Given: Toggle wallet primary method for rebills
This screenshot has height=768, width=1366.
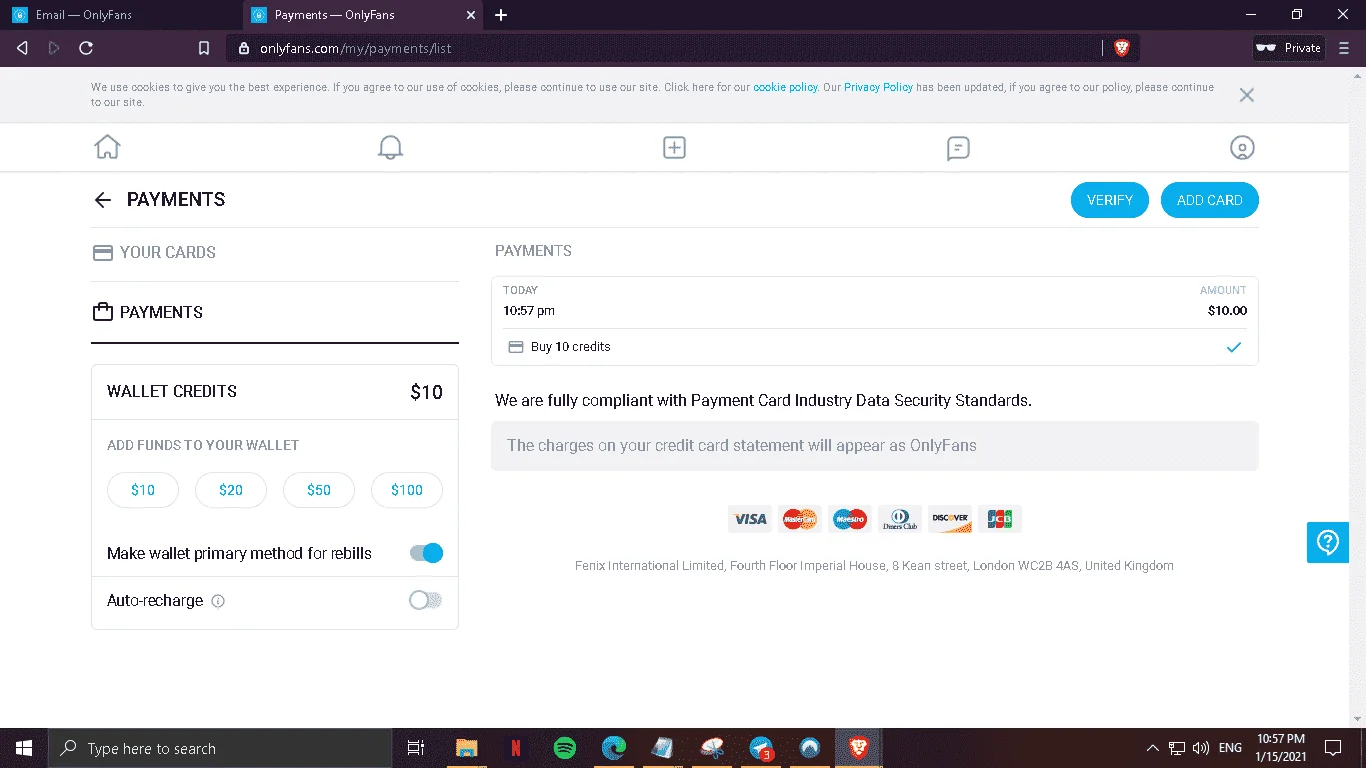Looking at the screenshot, I should click(x=426, y=553).
